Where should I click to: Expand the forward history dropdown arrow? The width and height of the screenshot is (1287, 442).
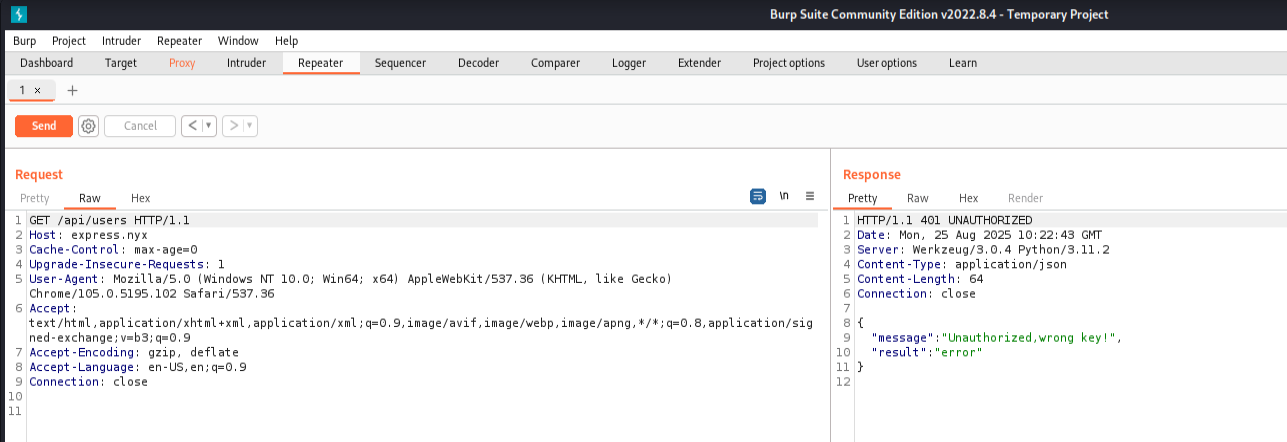pyautogui.click(x=249, y=126)
